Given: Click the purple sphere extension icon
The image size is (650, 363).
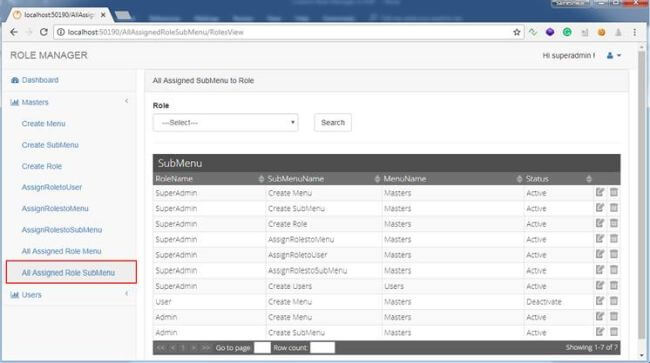Looking at the screenshot, I should coord(550,32).
